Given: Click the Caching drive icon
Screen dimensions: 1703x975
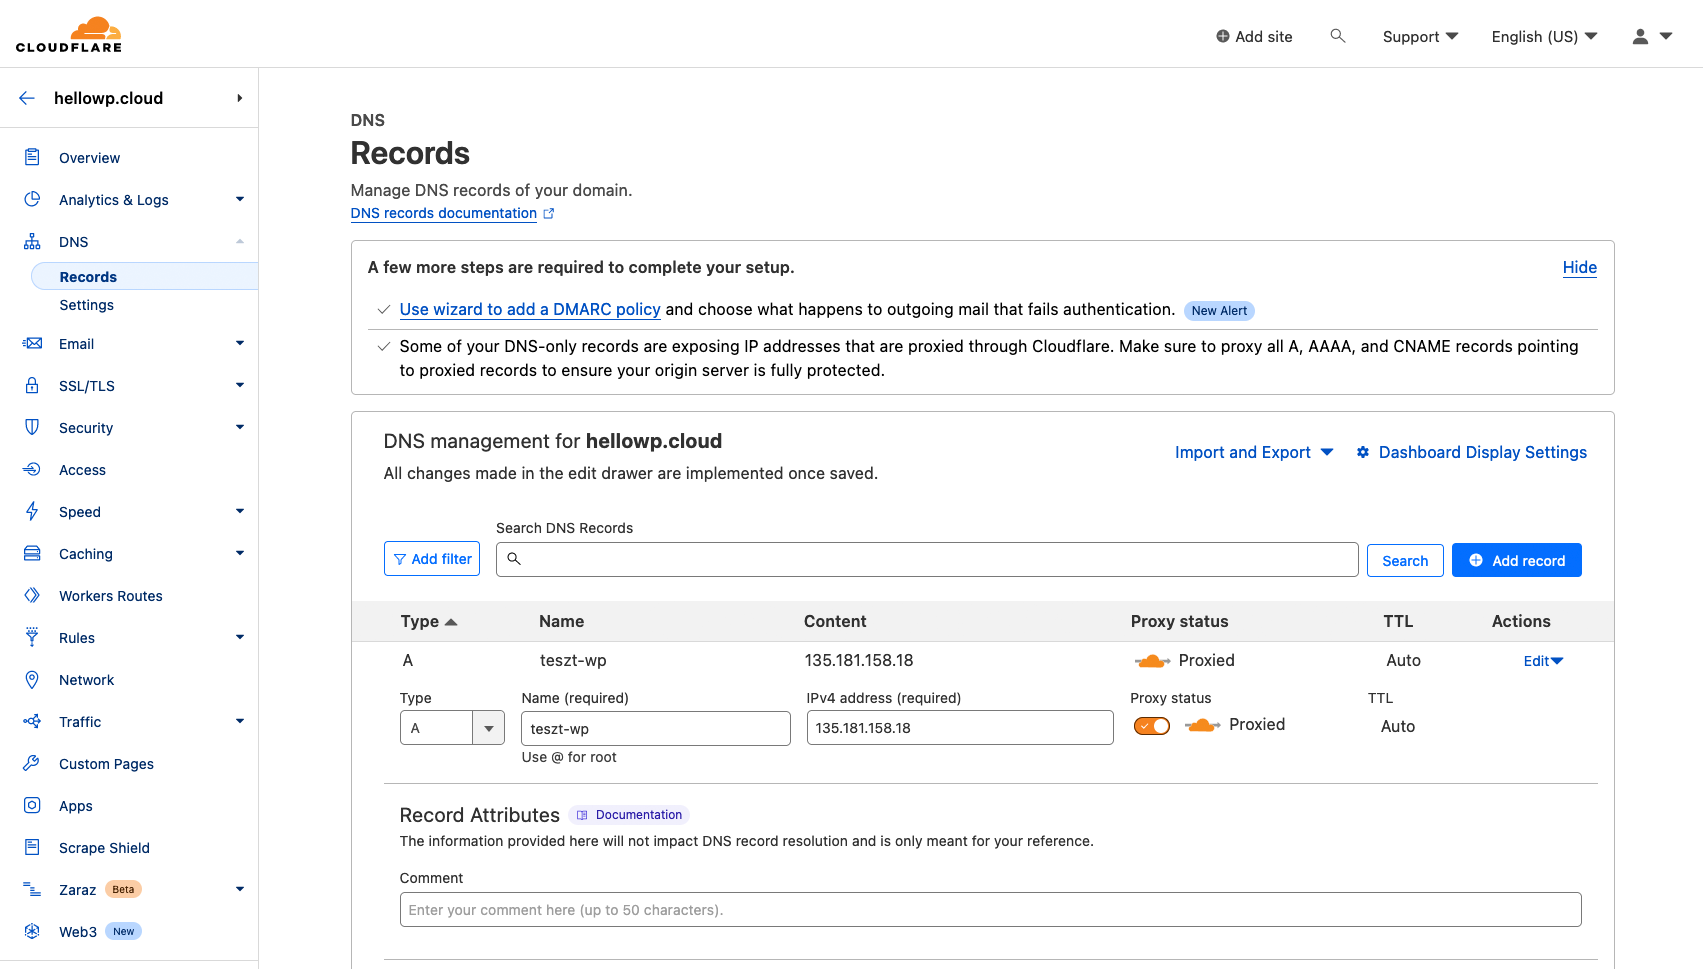Looking at the screenshot, I should click(x=32, y=553).
